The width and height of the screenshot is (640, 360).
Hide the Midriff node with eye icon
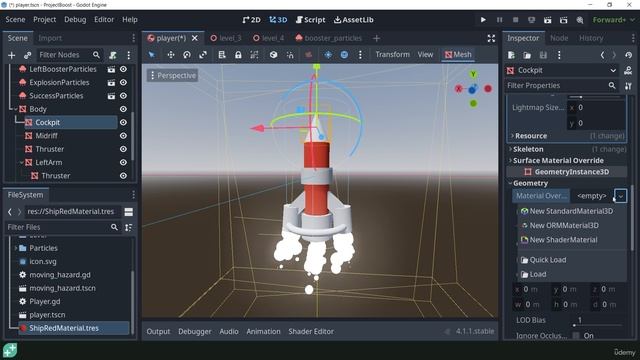point(123,136)
